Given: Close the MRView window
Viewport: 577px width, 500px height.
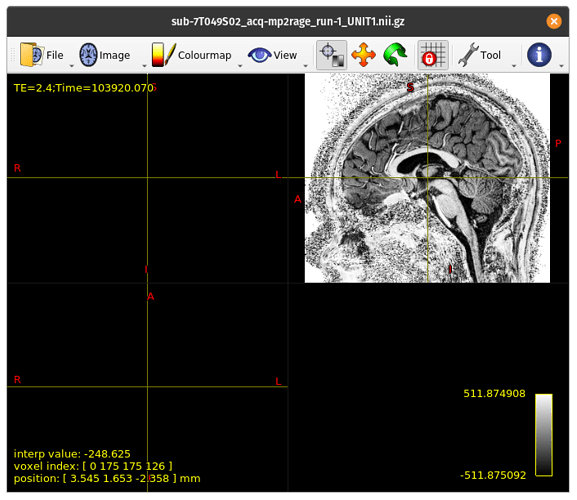Looking at the screenshot, I should pos(553,21).
